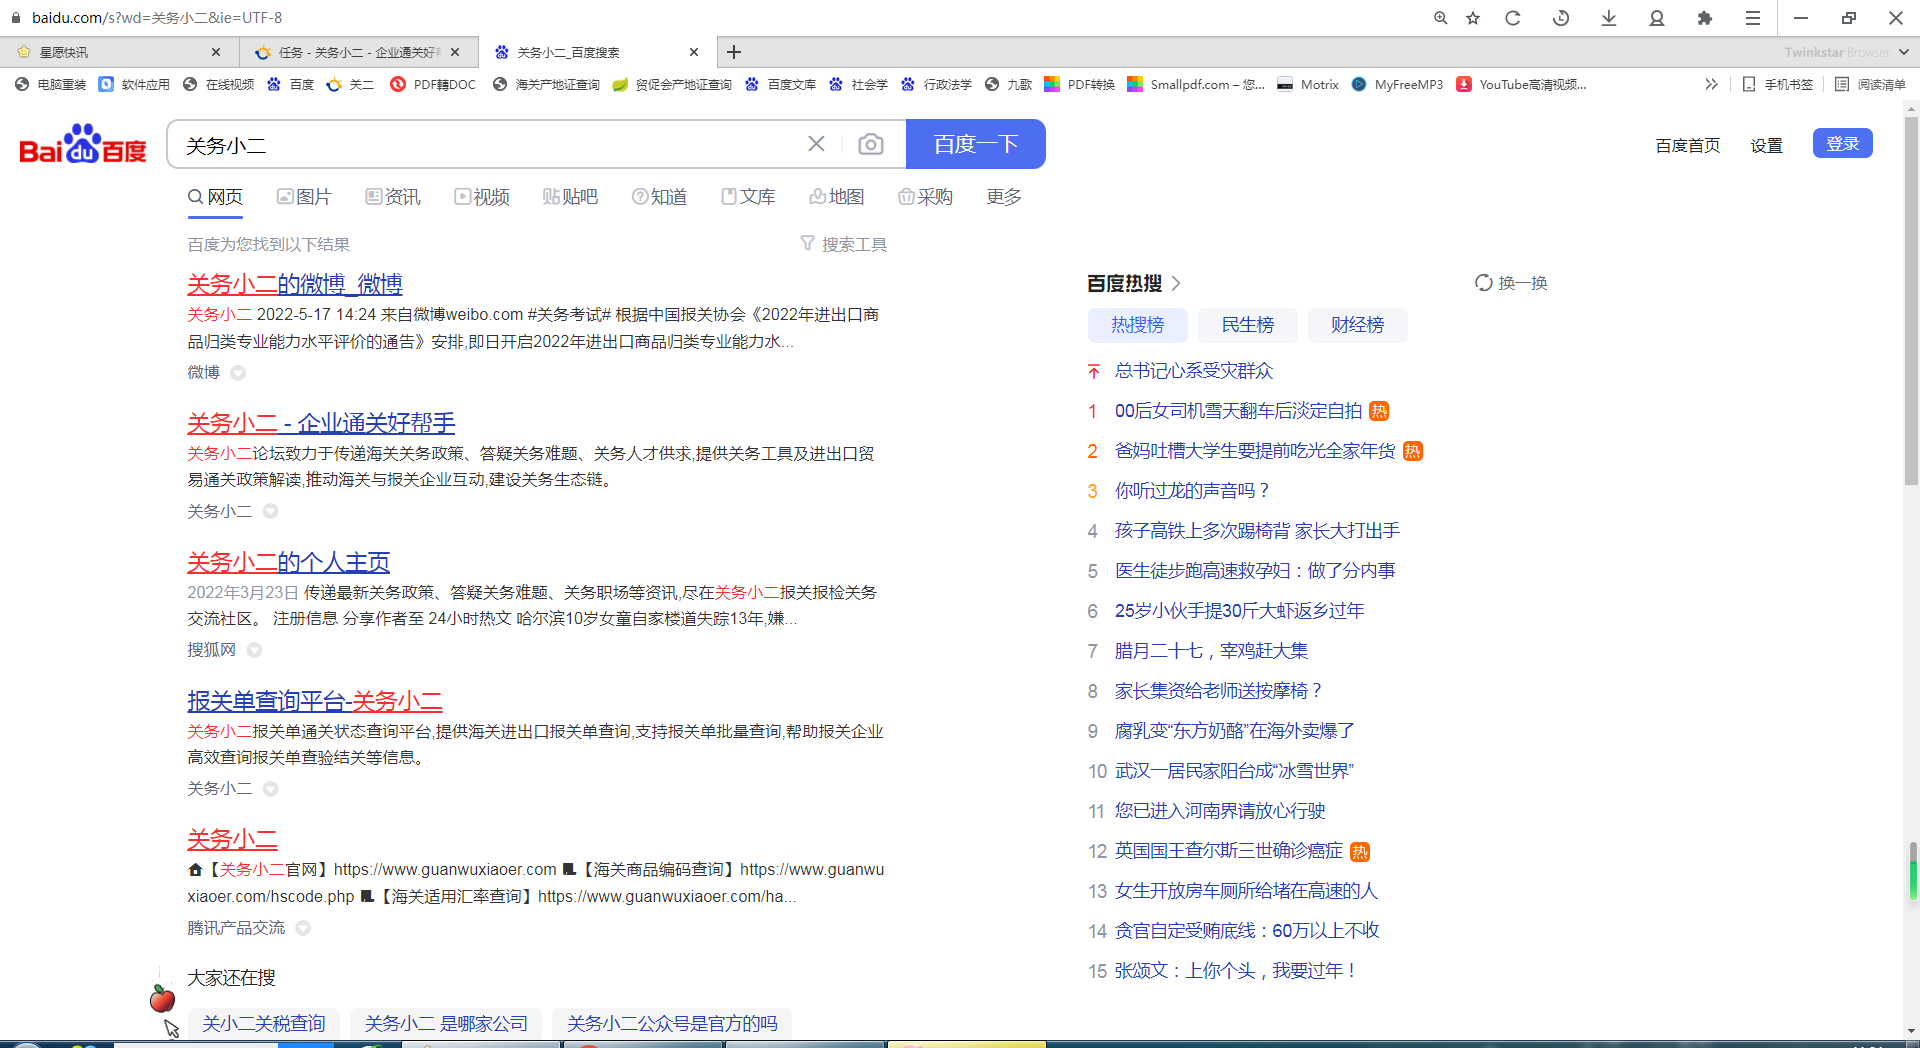Open tab list dropdown near Twinkstar
Viewport: 1920px width, 1048px height.
1903,52
